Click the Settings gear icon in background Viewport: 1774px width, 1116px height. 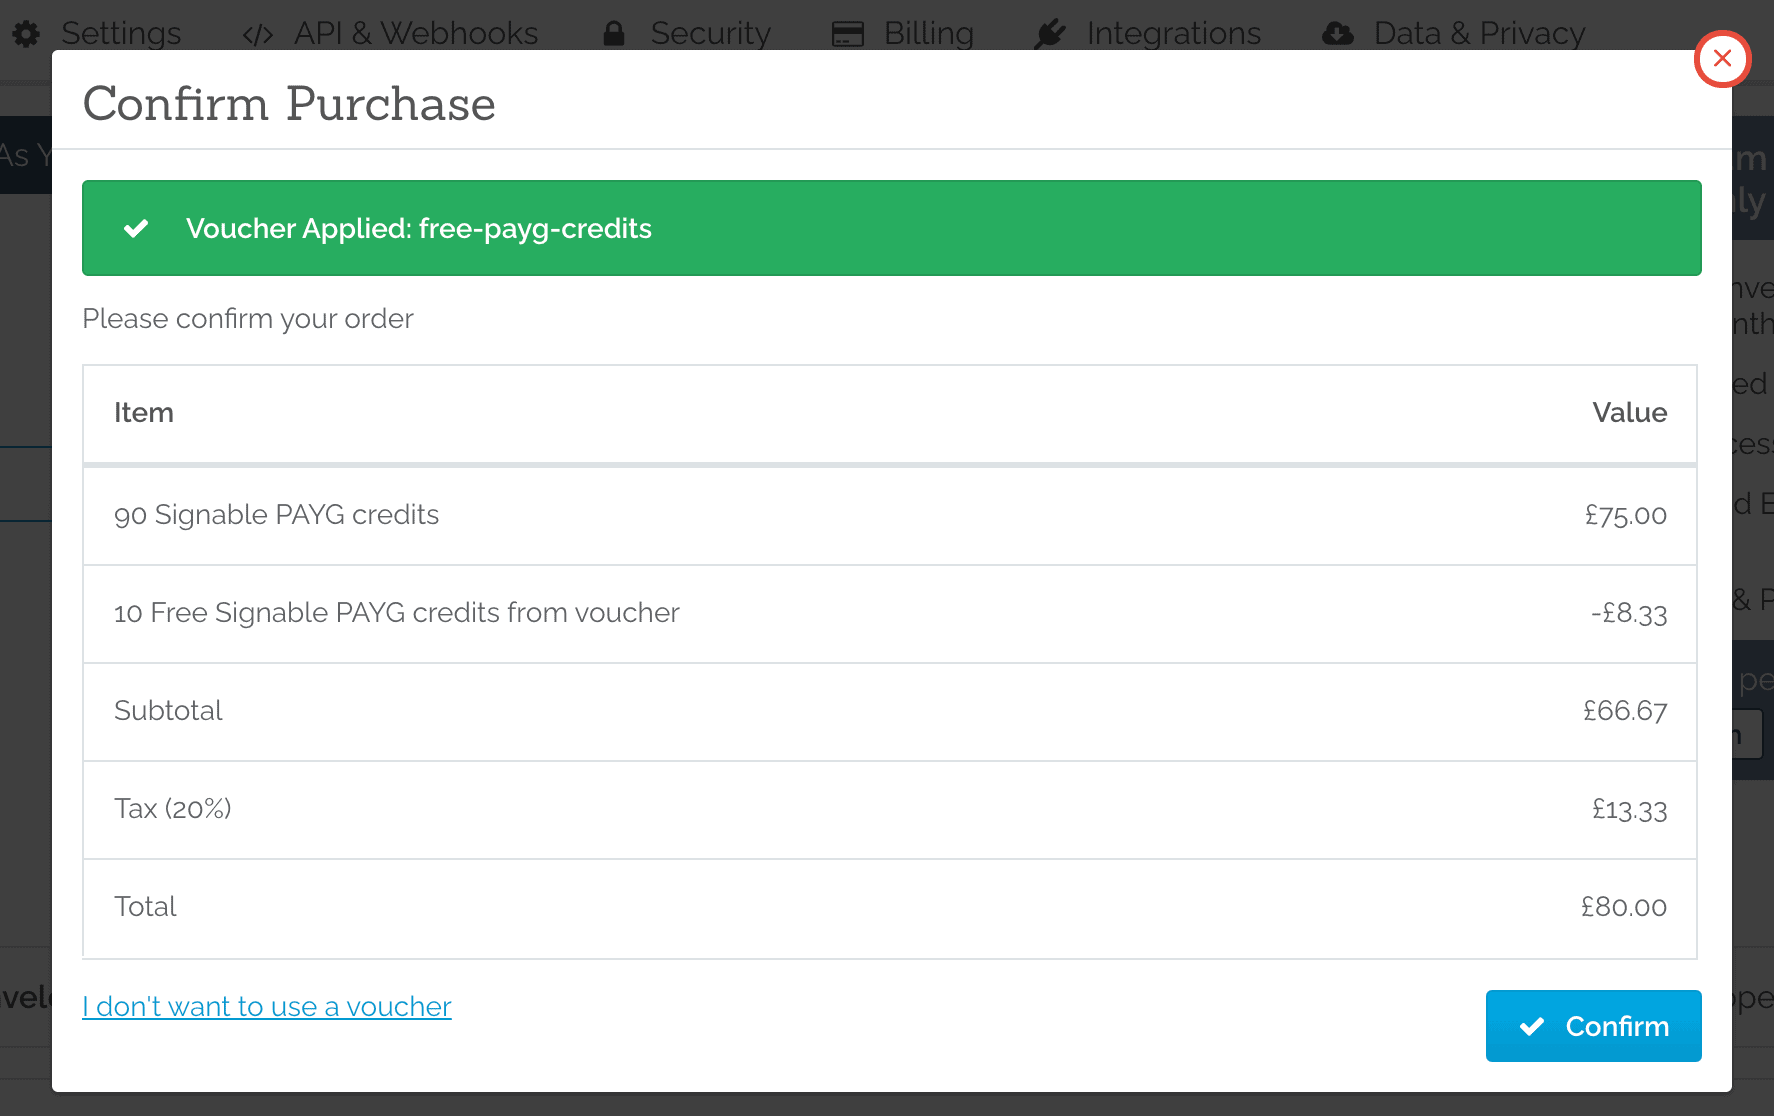[x=27, y=34]
